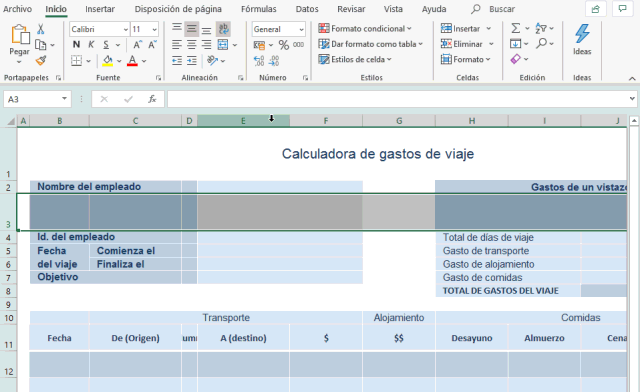Increase indent icon

(x=191, y=61)
